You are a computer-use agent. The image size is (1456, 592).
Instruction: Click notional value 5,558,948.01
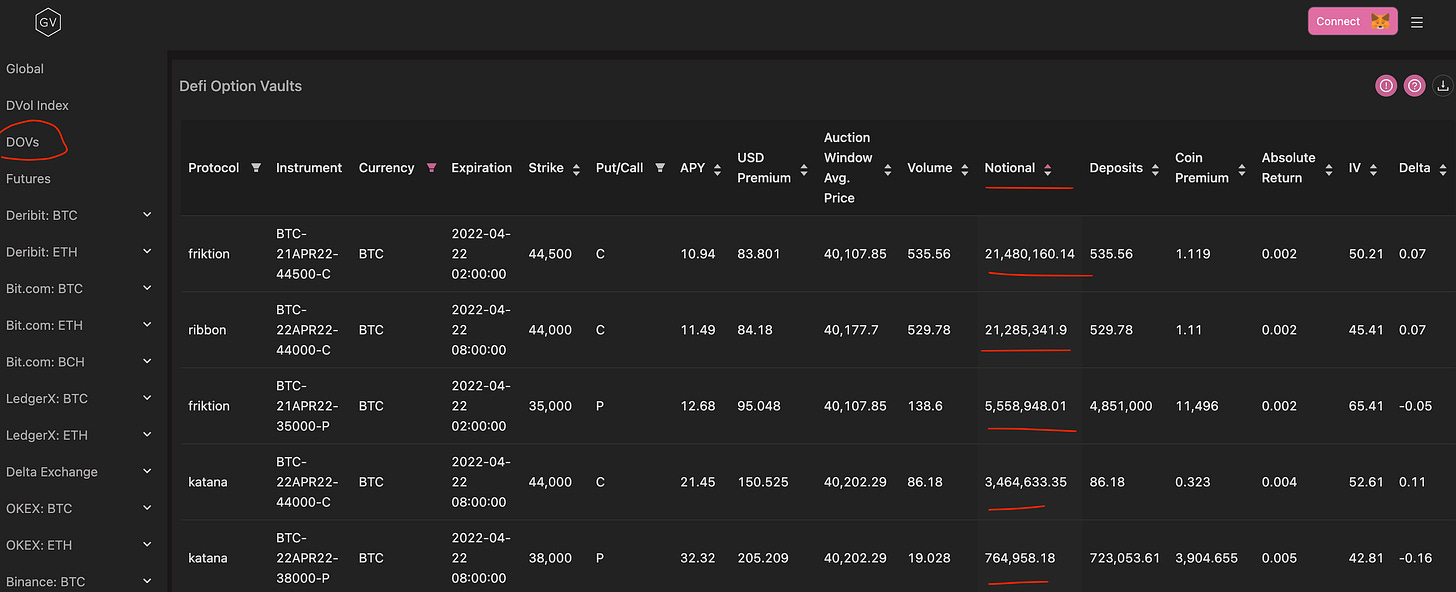click(x=1026, y=406)
